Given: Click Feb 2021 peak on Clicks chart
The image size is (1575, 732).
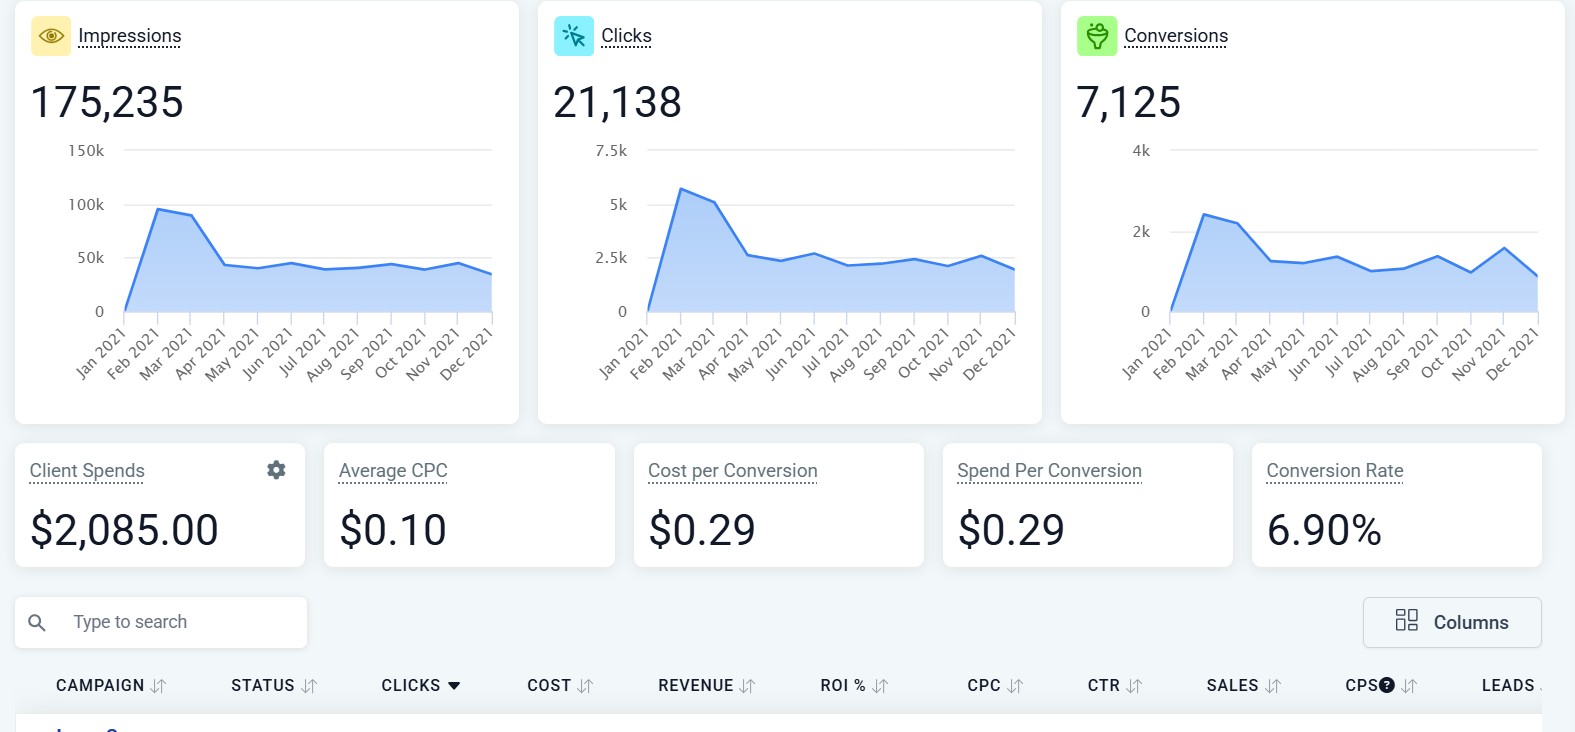Looking at the screenshot, I should tap(681, 189).
